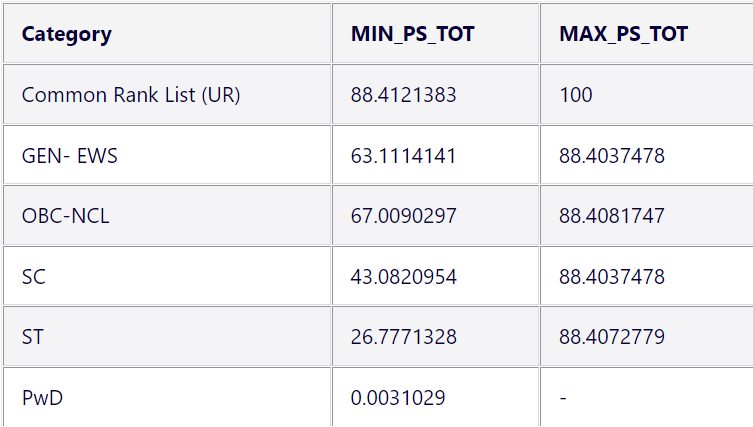Viewport: 753px width, 427px height.
Task: Click the value 88.4072779
Action: (612, 337)
